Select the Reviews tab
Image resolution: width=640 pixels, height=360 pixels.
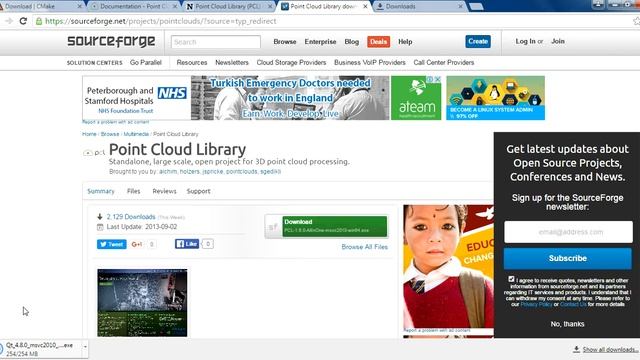pyautogui.click(x=164, y=191)
